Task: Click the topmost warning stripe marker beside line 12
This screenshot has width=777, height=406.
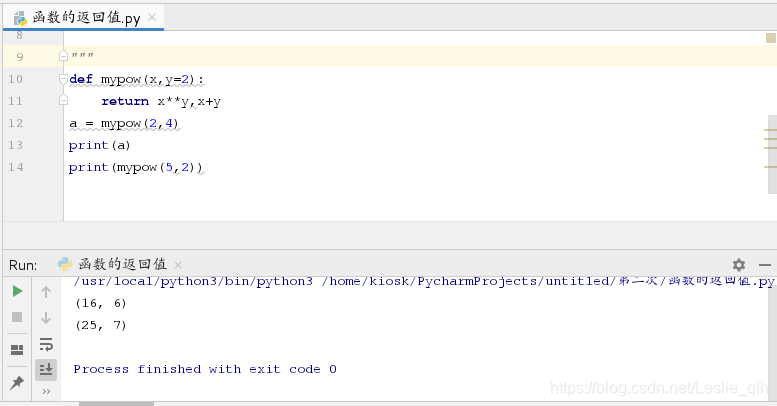Action: tap(770, 129)
